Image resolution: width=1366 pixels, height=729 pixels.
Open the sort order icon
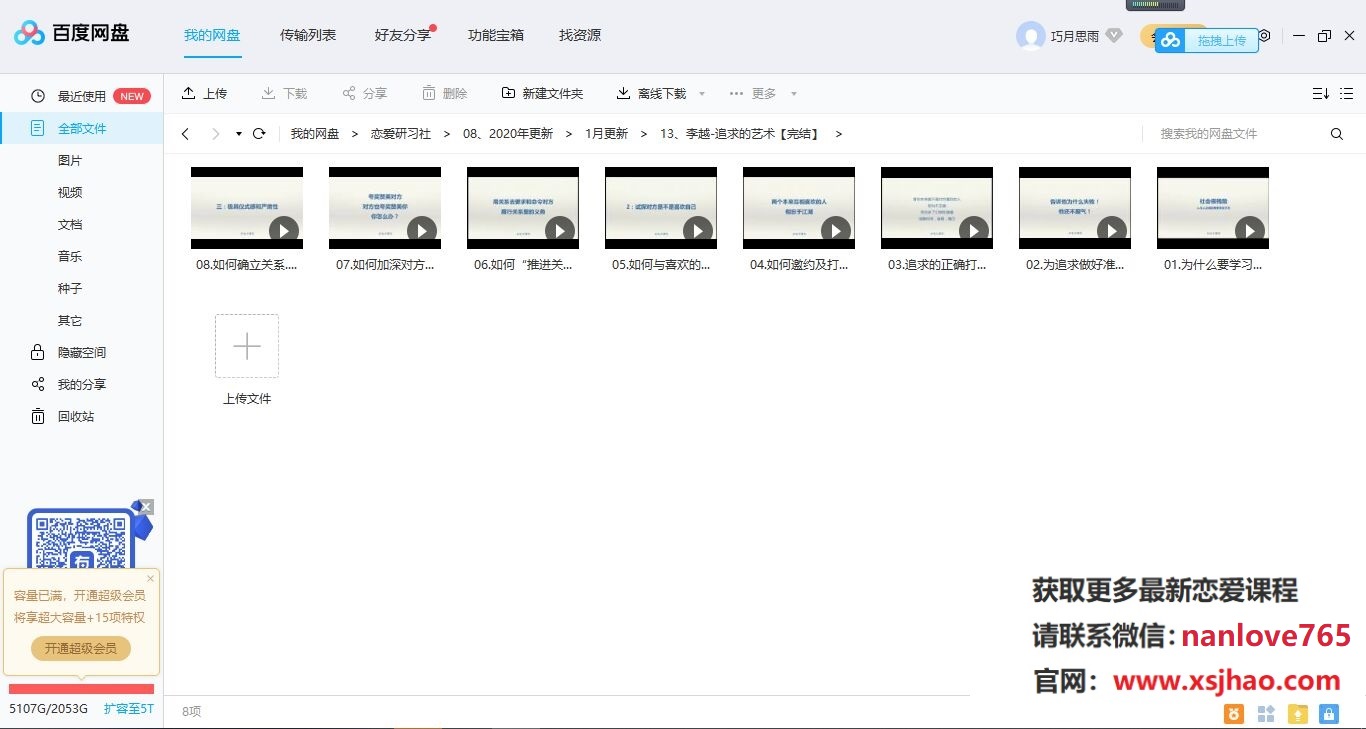coord(1320,93)
